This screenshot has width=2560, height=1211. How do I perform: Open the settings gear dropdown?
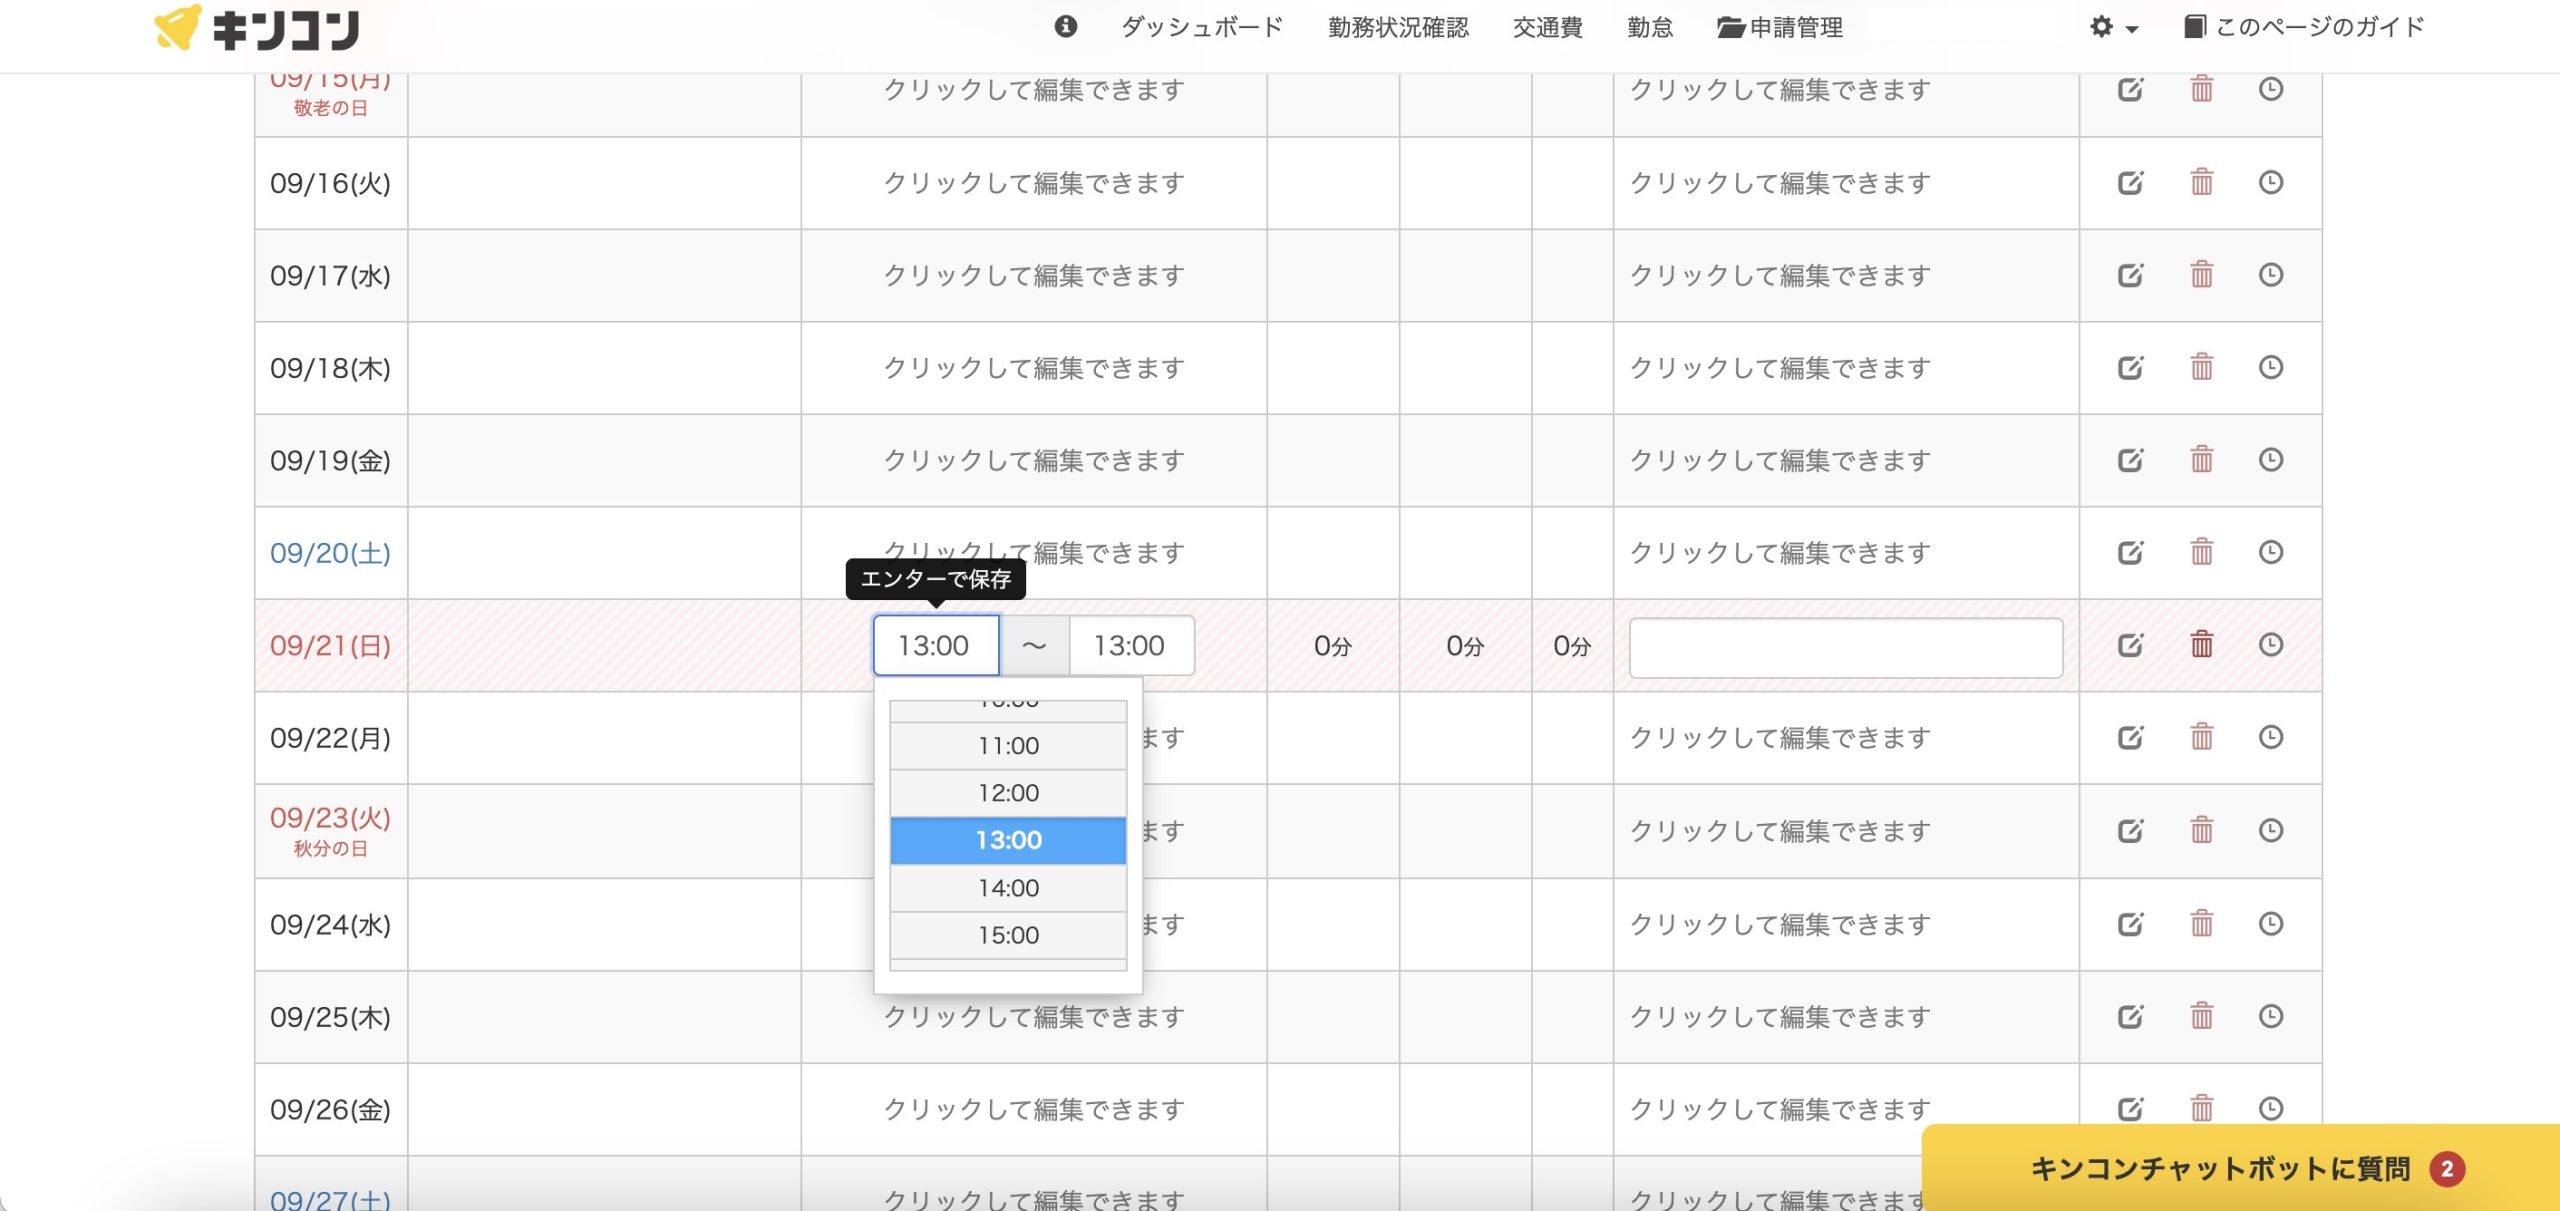[2112, 27]
